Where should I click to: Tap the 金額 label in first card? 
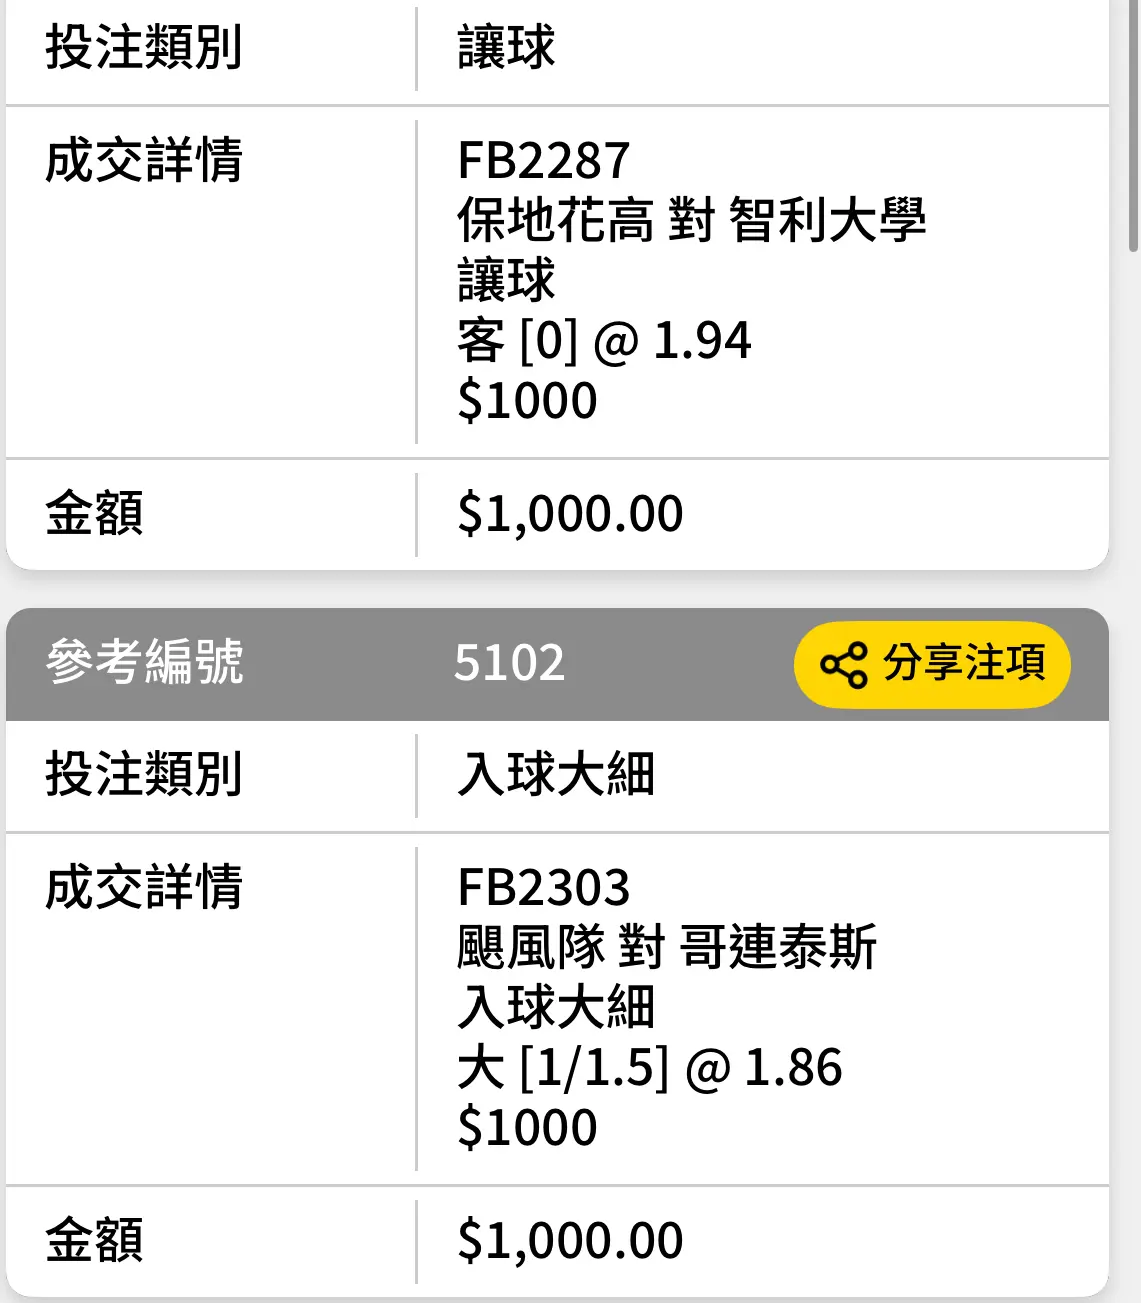click(94, 514)
